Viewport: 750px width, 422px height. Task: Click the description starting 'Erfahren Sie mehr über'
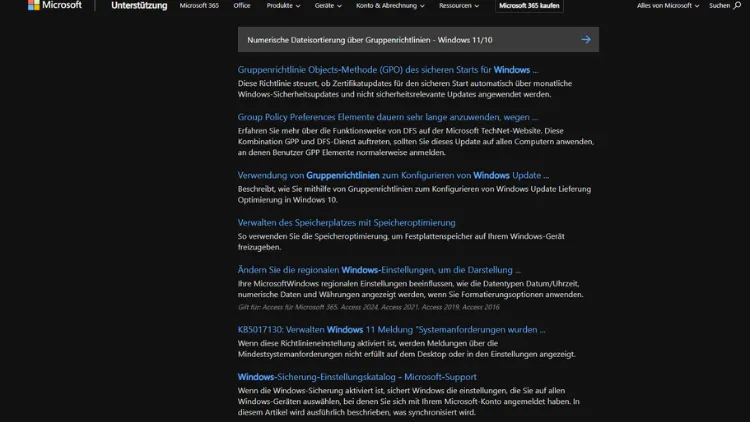pyautogui.click(x=416, y=142)
